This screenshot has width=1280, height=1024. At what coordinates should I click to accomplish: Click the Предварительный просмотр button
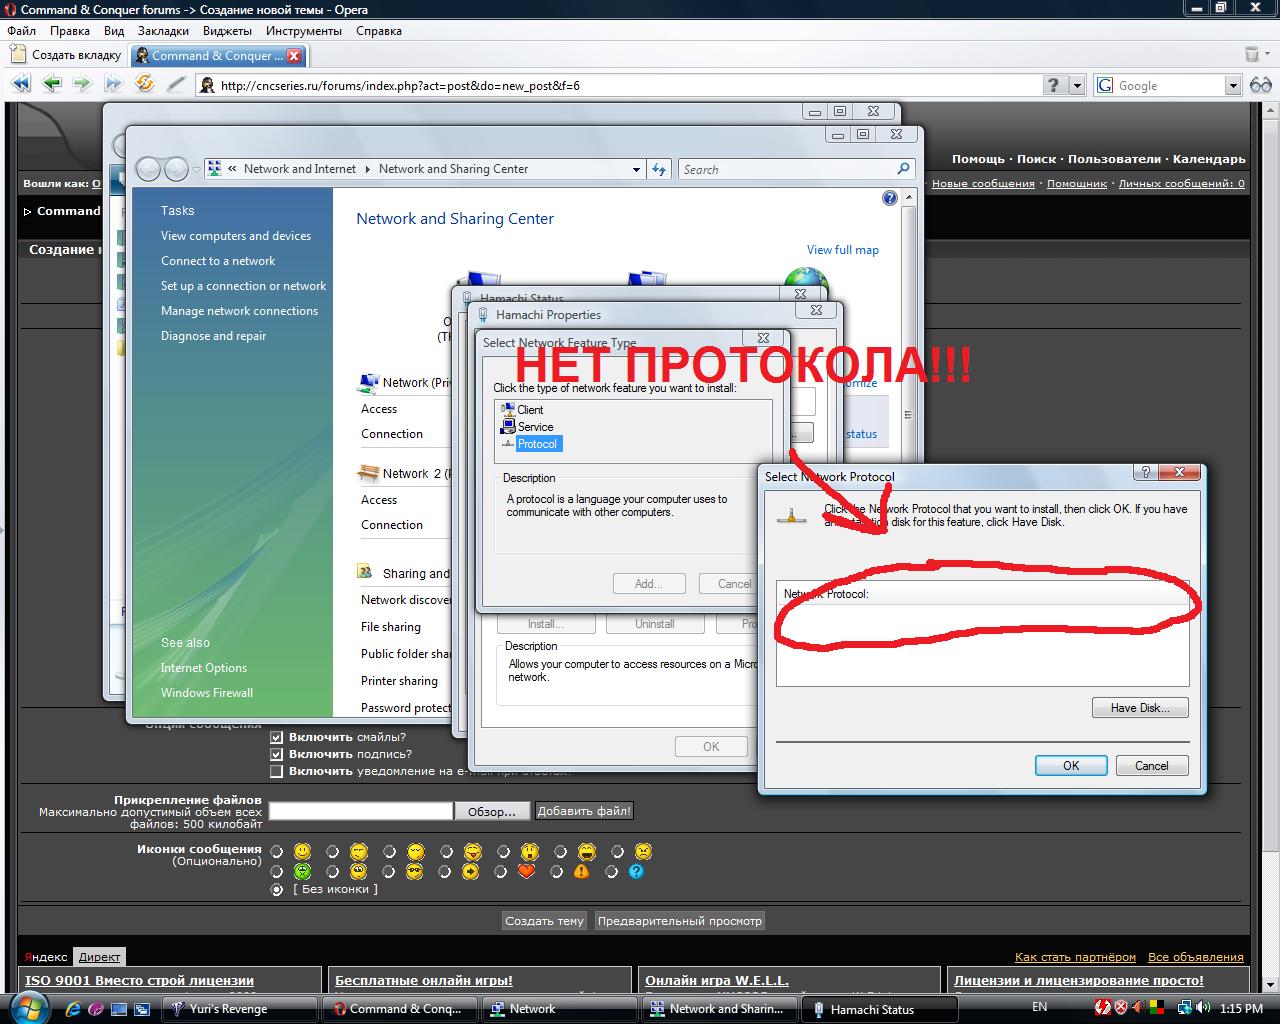point(680,920)
